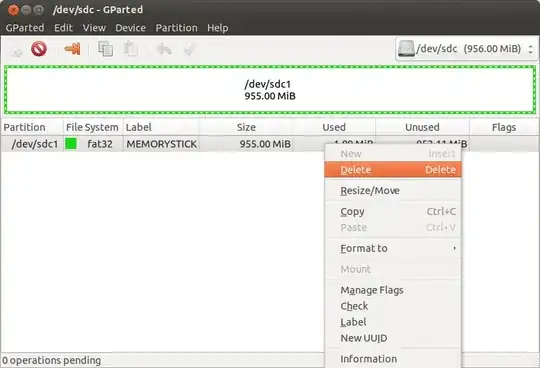Open the Device menu
Image resolution: width=540 pixels, height=368 pixels.
pyautogui.click(x=131, y=28)
